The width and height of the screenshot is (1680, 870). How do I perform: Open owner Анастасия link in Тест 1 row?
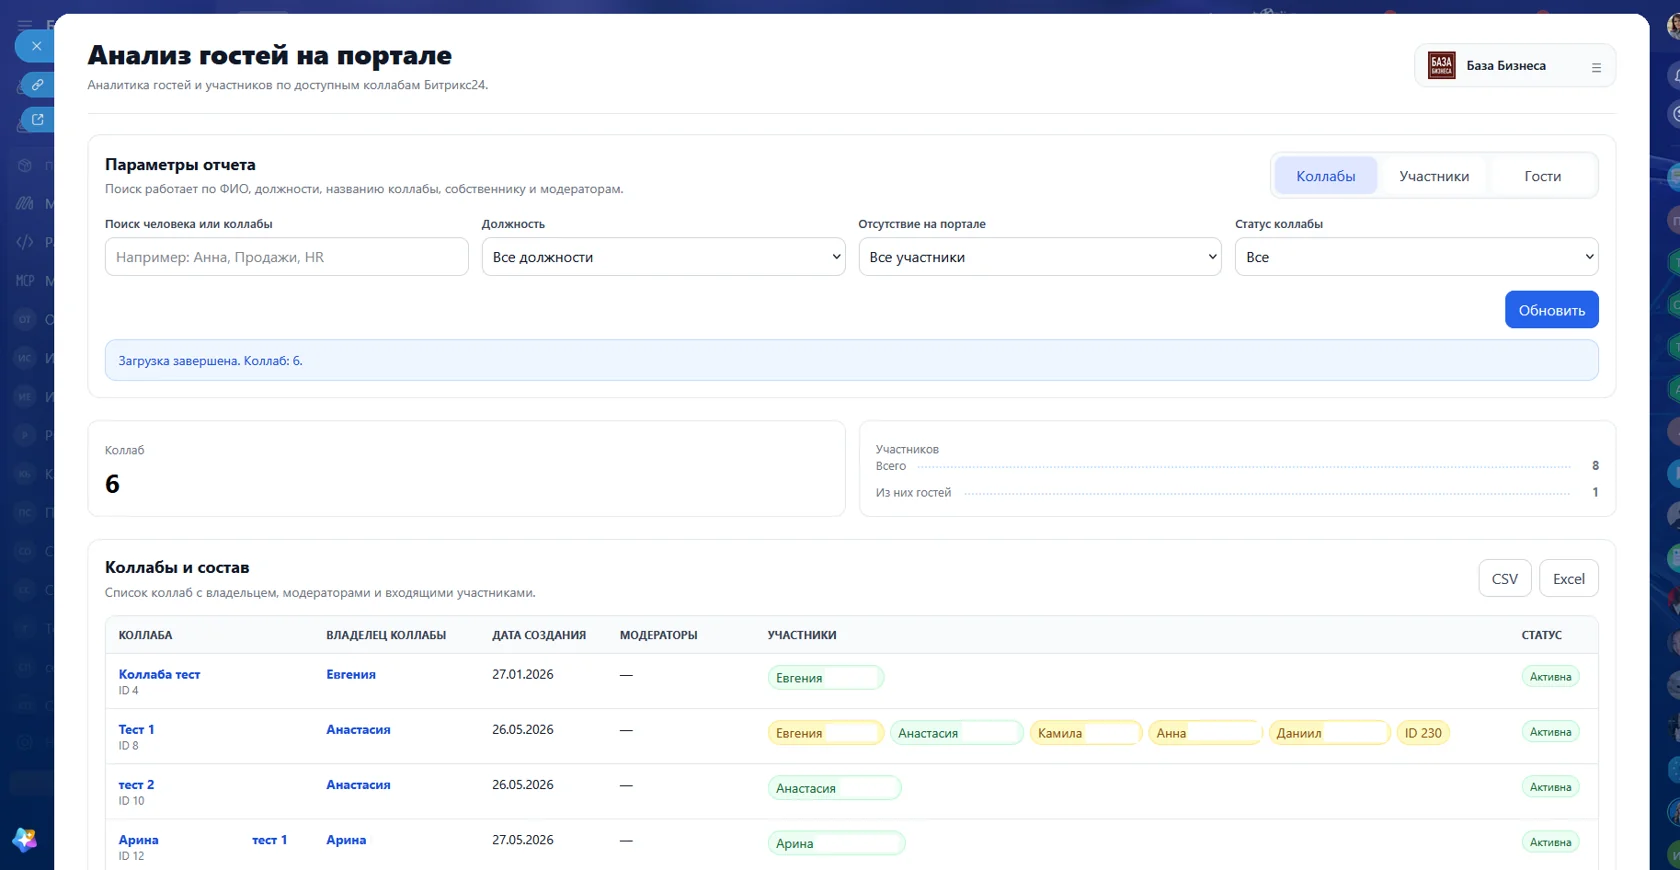pyautogui.click(x=358, y=730)
